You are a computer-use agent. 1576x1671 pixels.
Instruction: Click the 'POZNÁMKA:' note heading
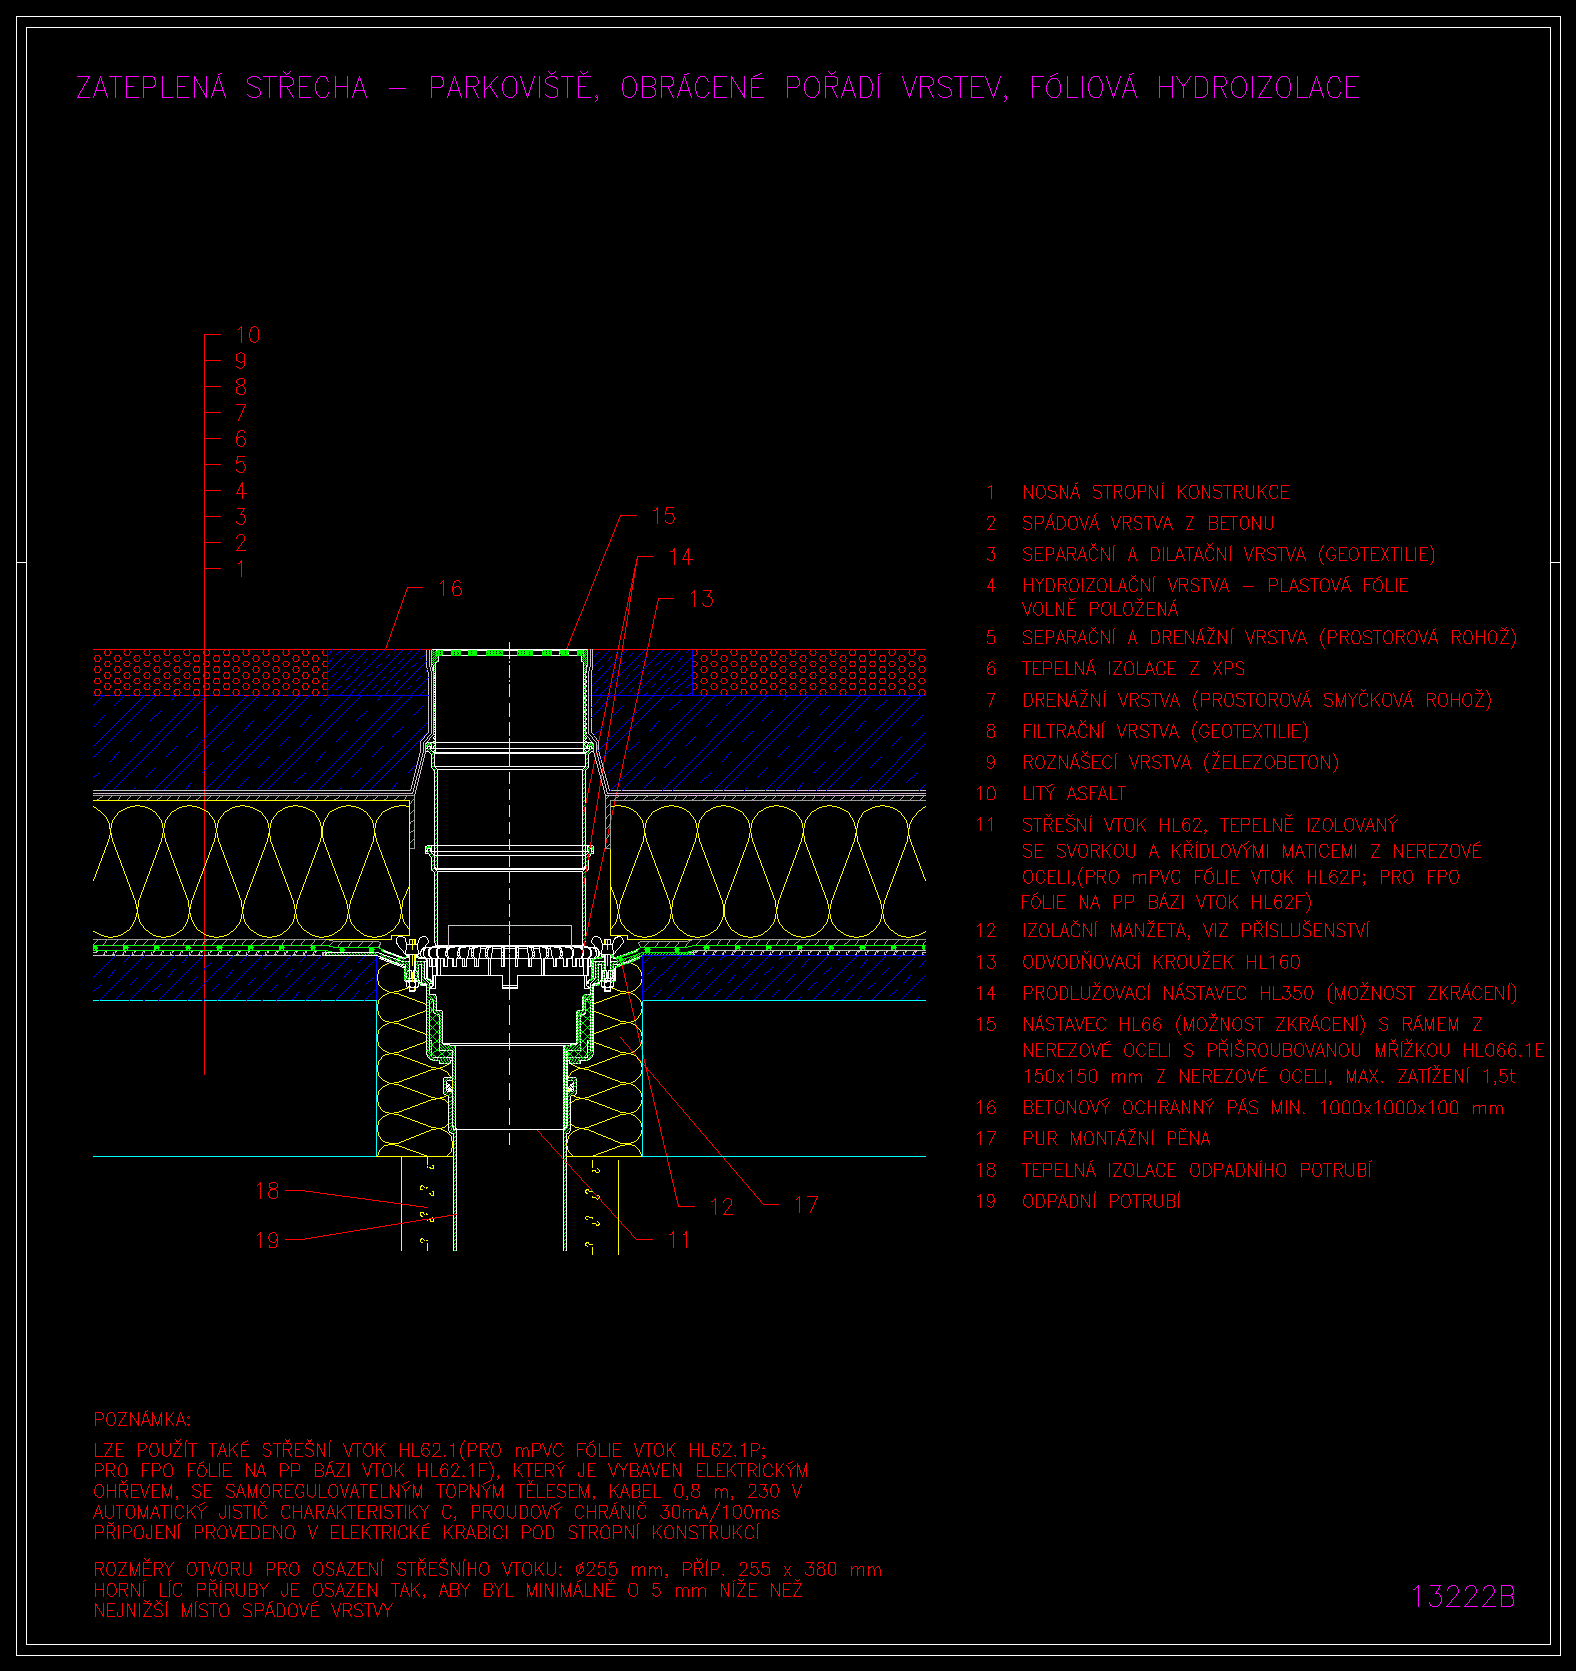[x=142, y=1419]
